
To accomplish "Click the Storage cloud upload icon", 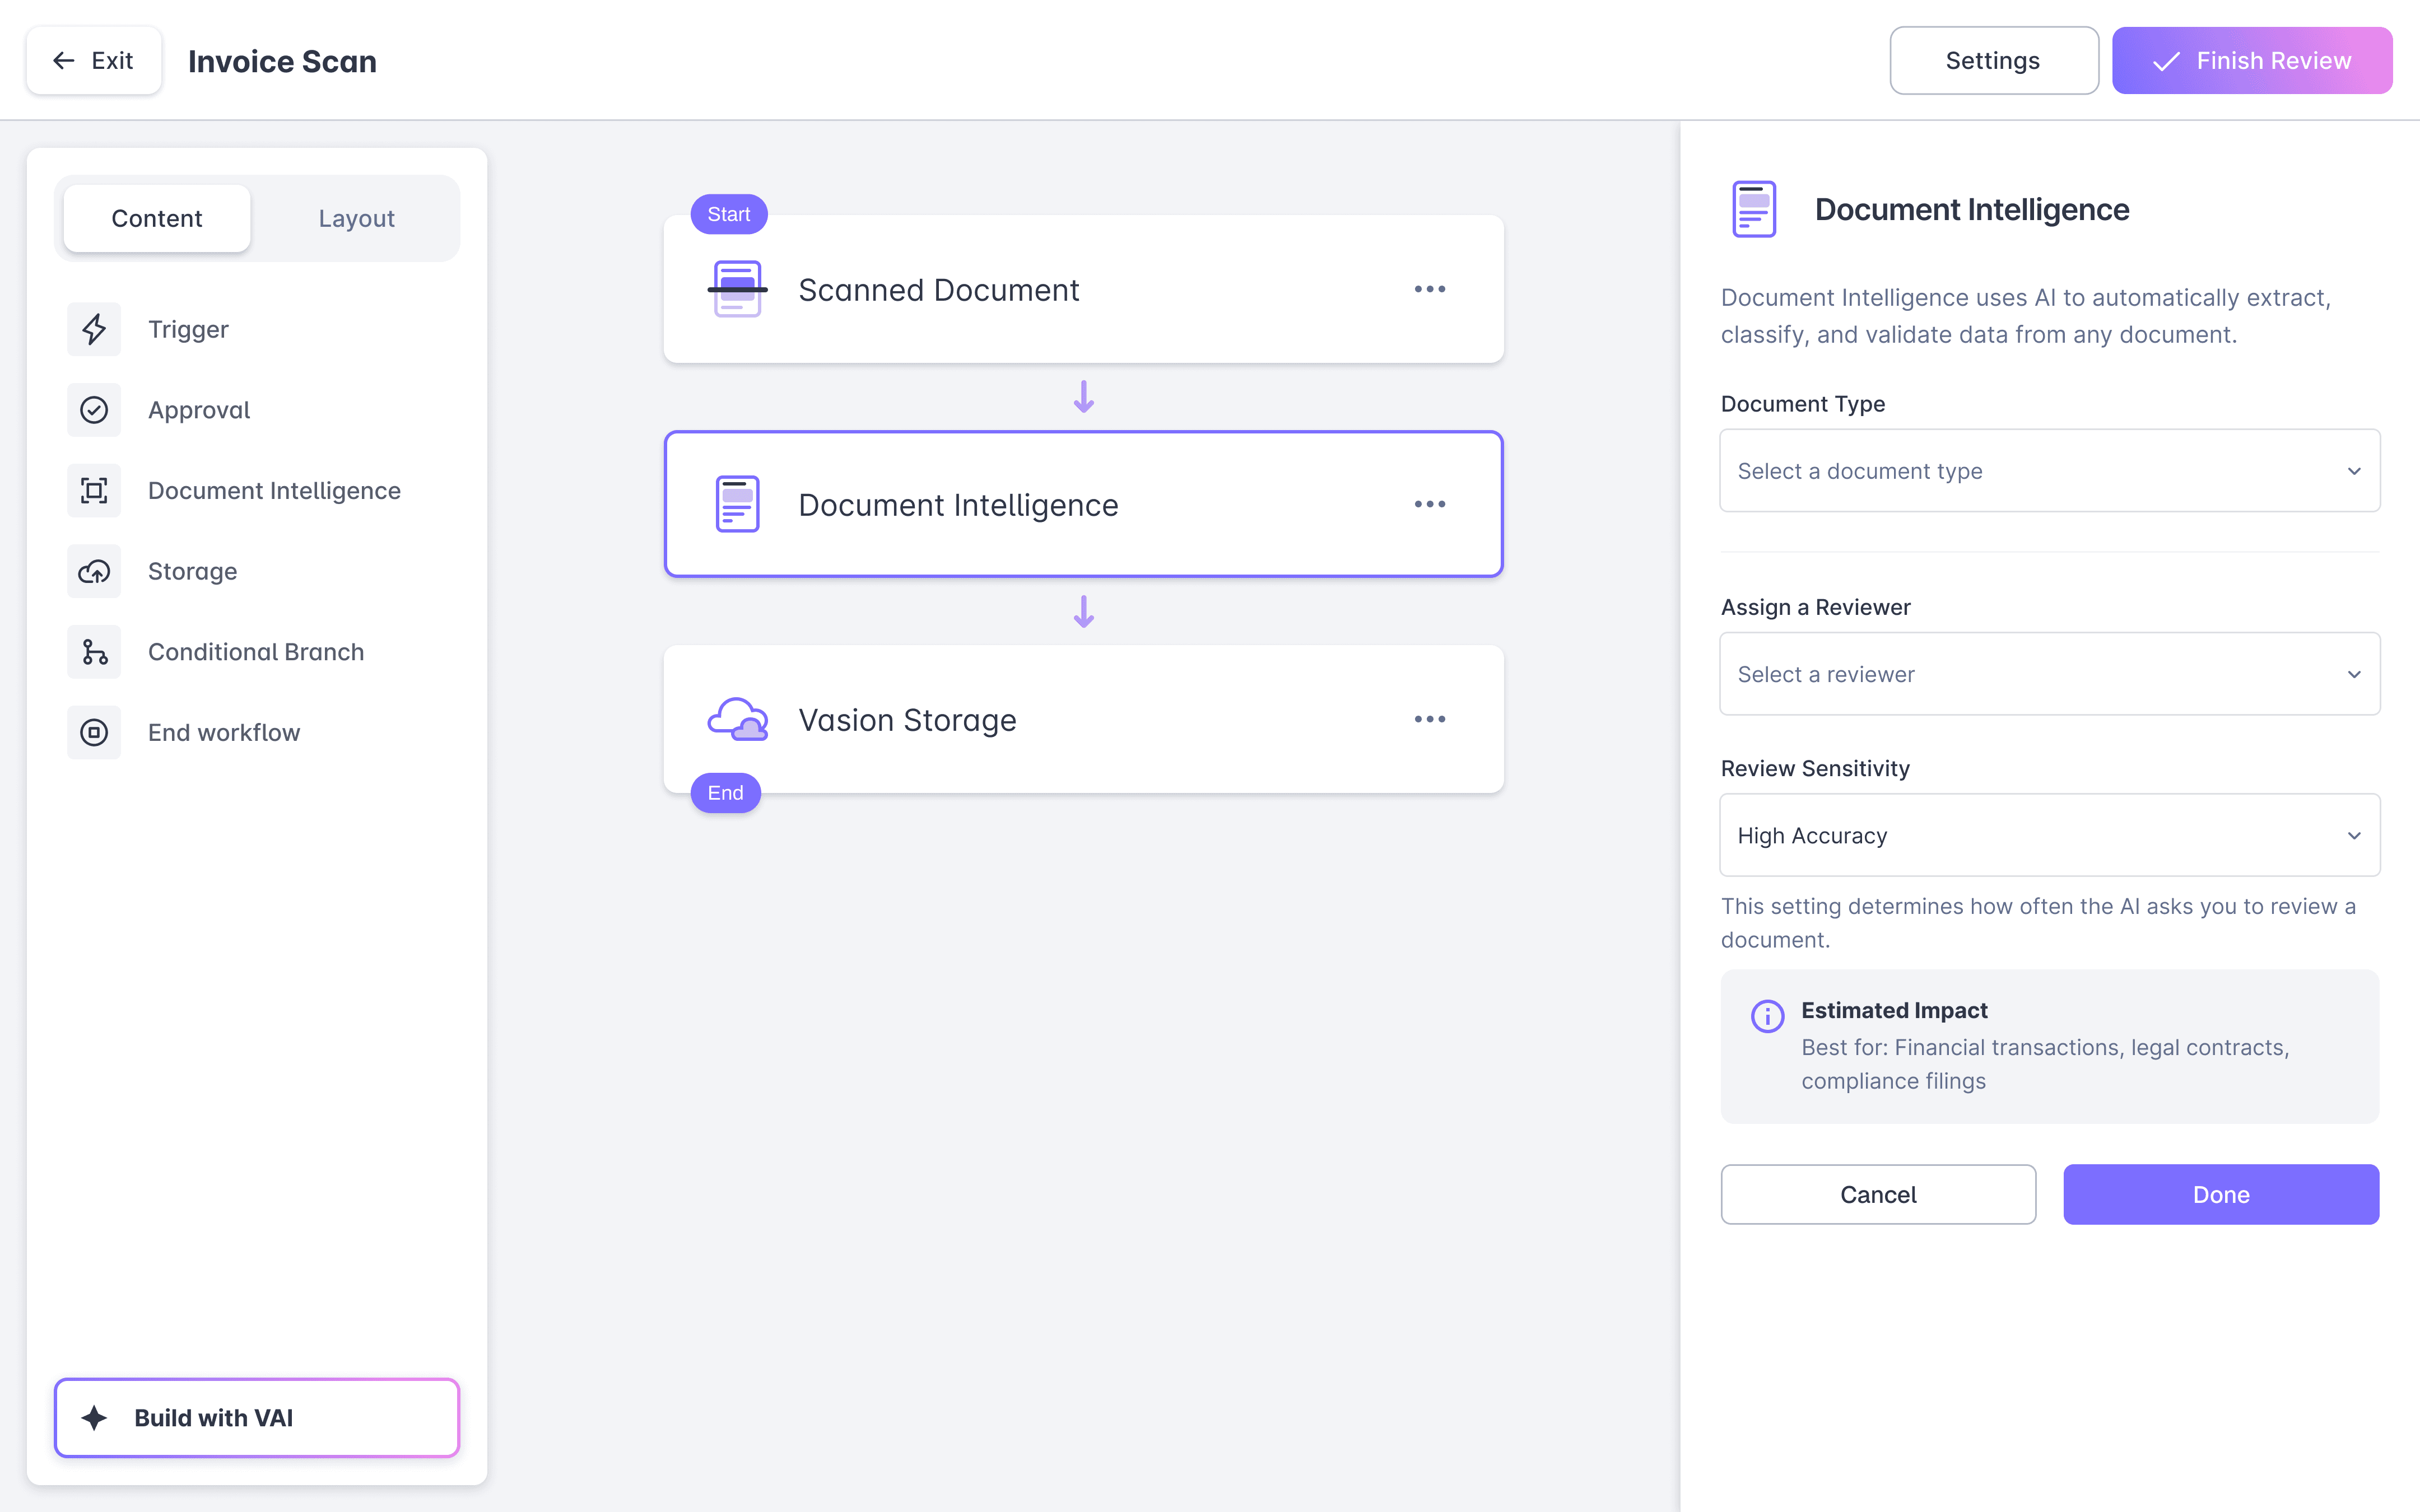I will point(94,571).
